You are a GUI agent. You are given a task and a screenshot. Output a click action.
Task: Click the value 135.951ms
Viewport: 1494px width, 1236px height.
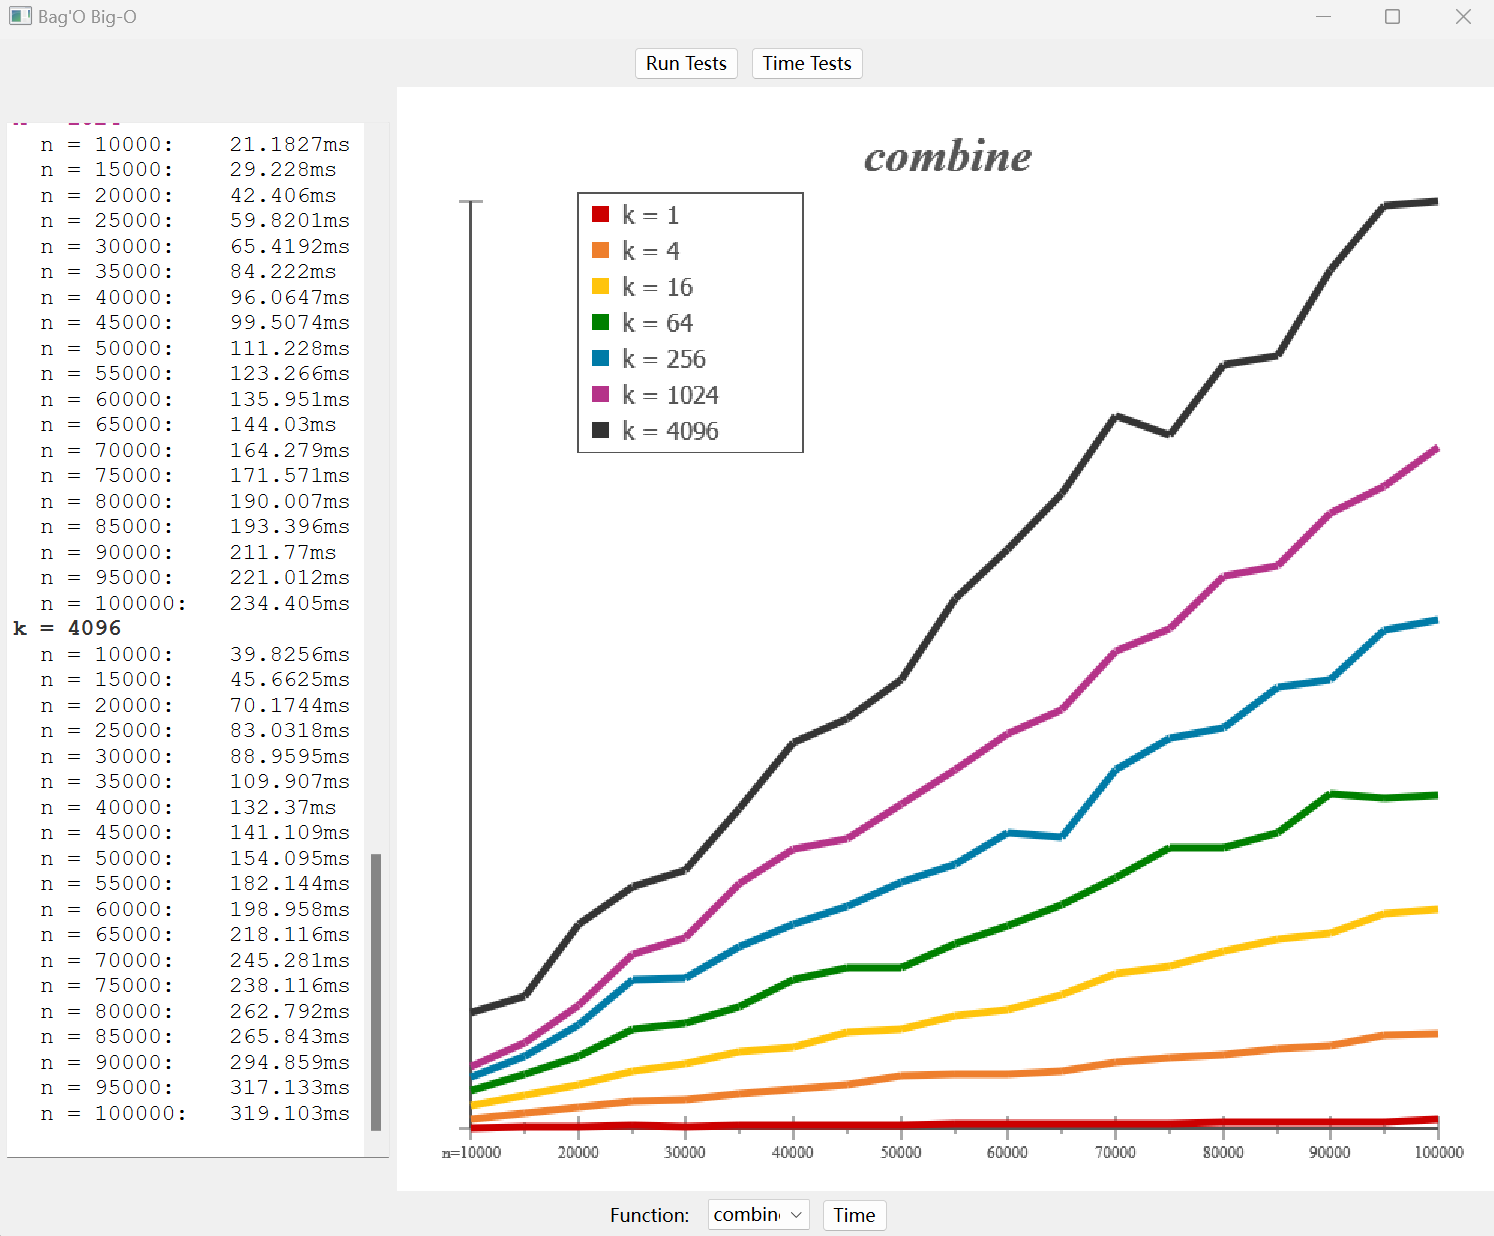(290, 399)
